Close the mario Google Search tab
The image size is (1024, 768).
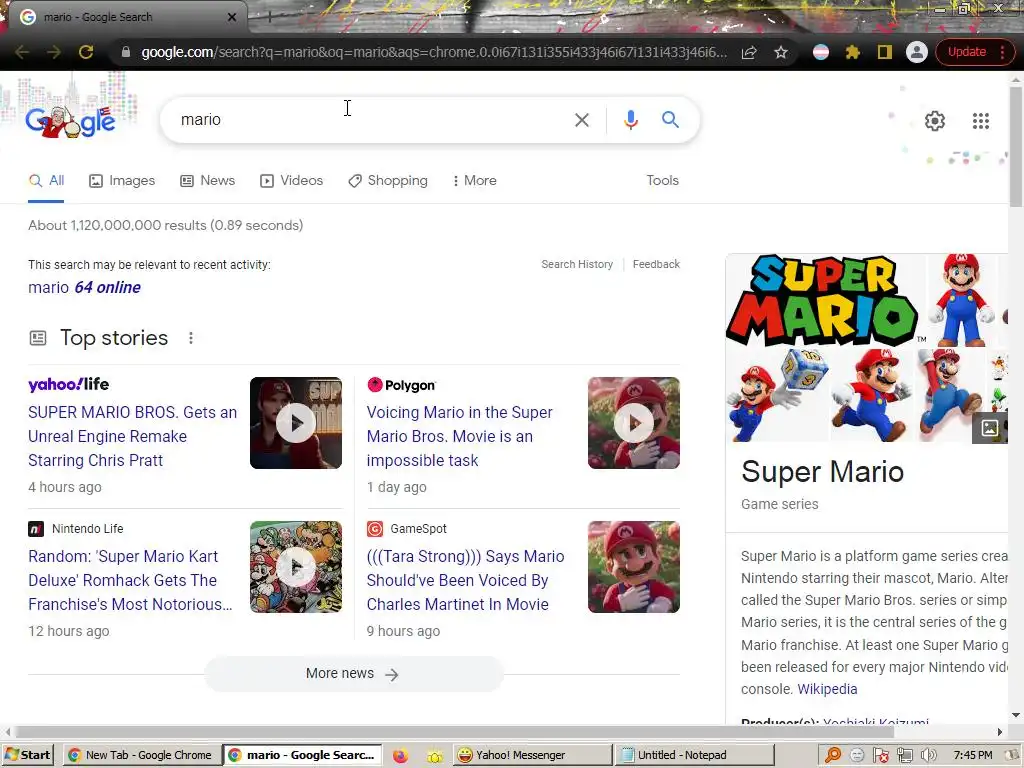click(232, 17)
